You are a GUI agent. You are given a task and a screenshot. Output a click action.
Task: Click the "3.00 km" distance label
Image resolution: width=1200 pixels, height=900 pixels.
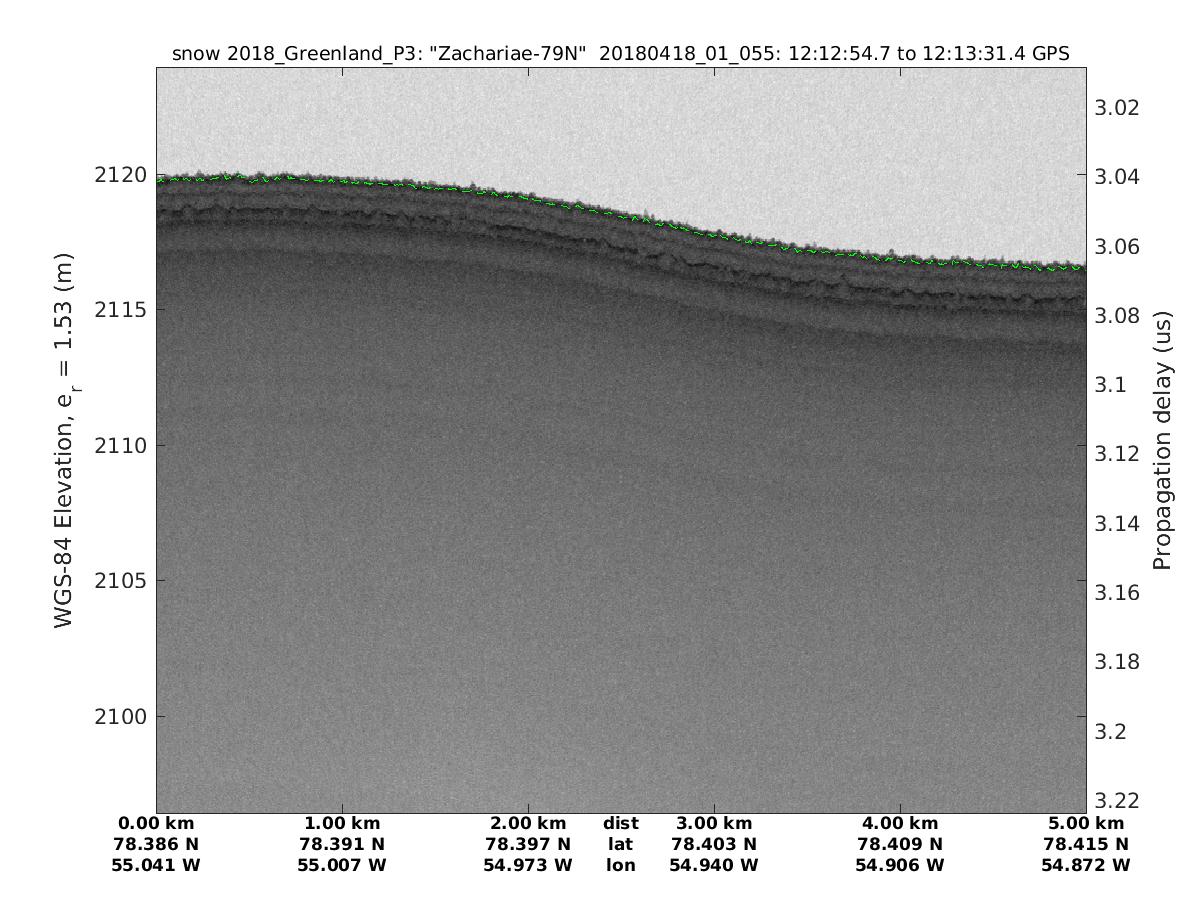[x=714, y=824]
